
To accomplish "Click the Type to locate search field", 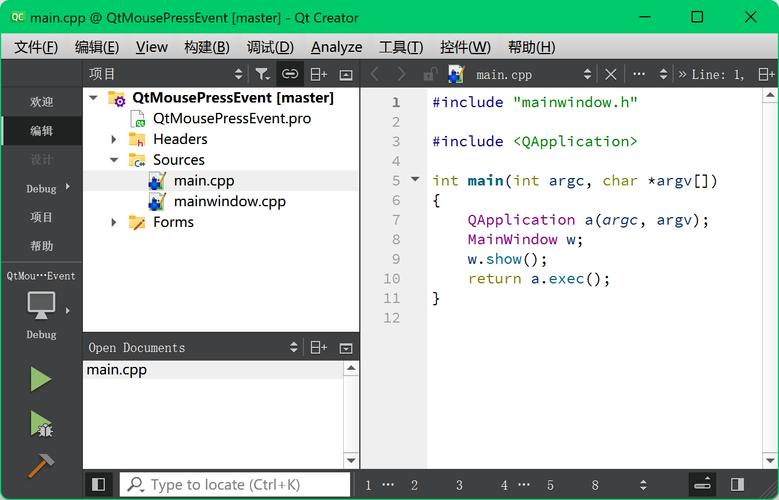I will (235, 485).
